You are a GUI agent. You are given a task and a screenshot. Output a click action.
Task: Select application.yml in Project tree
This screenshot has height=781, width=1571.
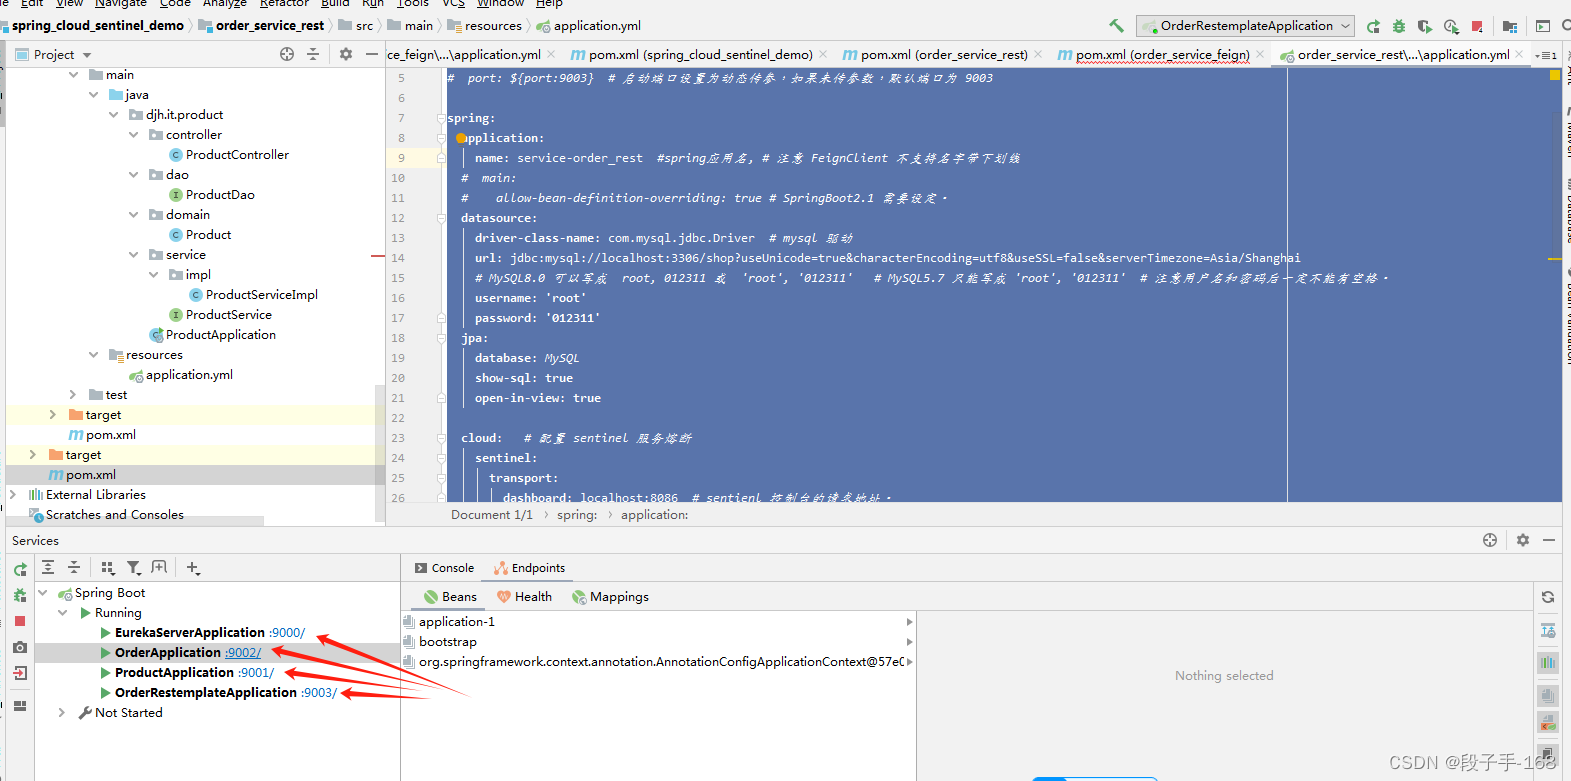189,375
